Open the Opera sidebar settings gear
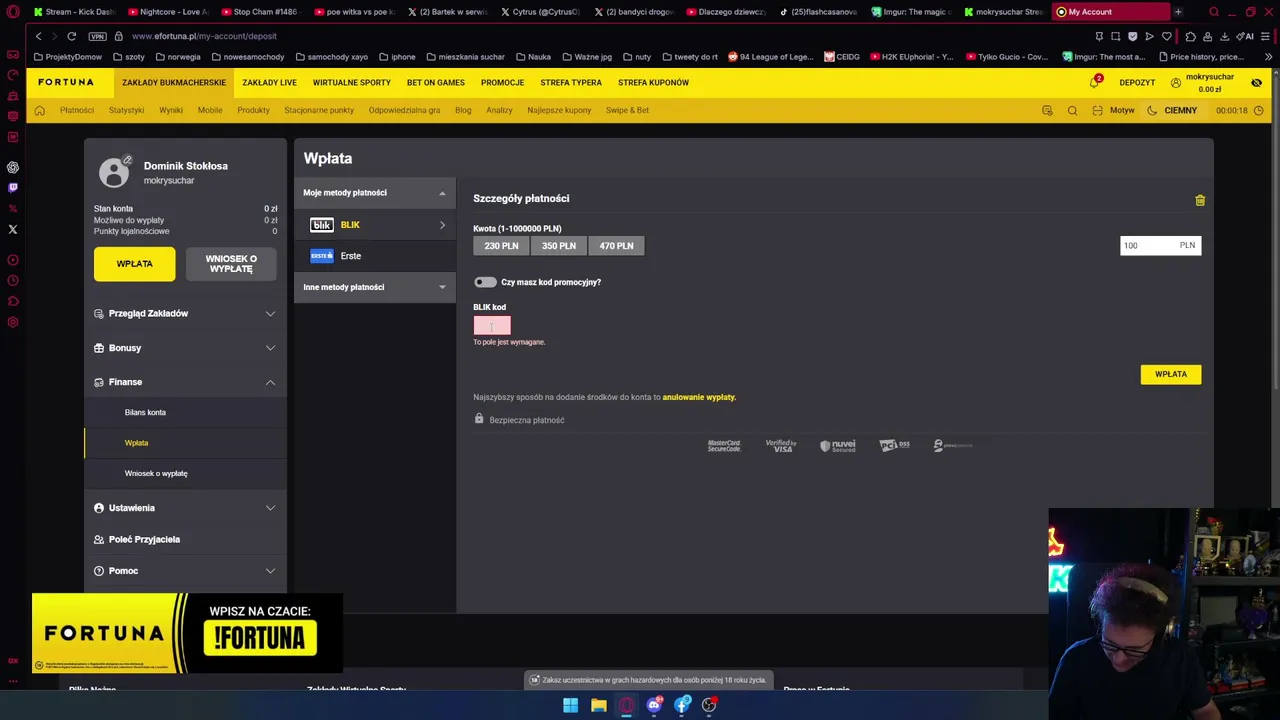Image resolution: width=1280 pixels, height=720 pixels. tap(13, 322)
